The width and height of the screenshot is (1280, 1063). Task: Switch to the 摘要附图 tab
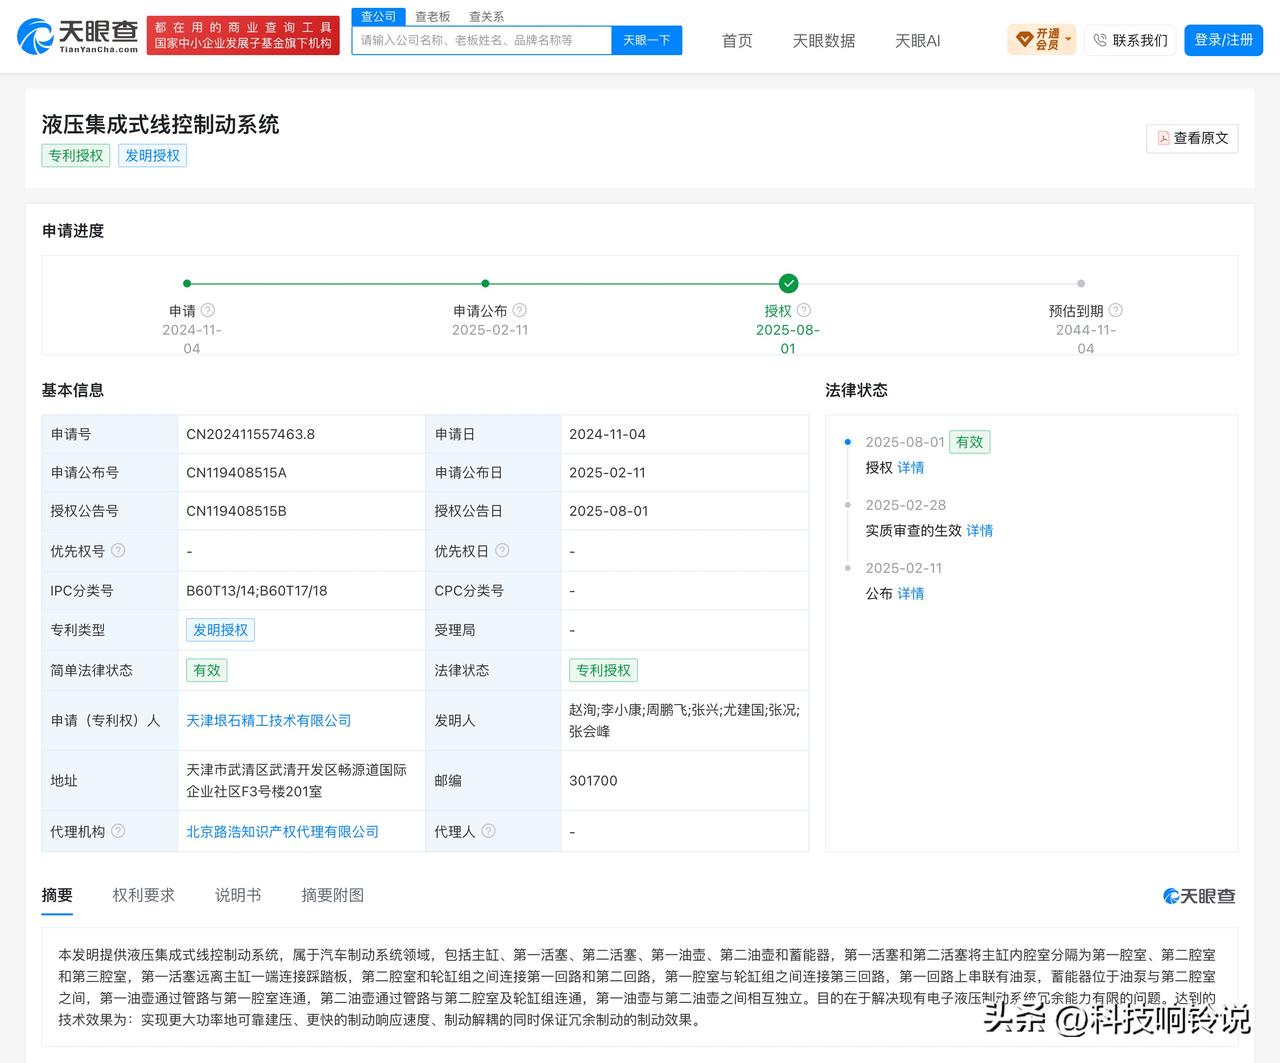coord(333,895)
